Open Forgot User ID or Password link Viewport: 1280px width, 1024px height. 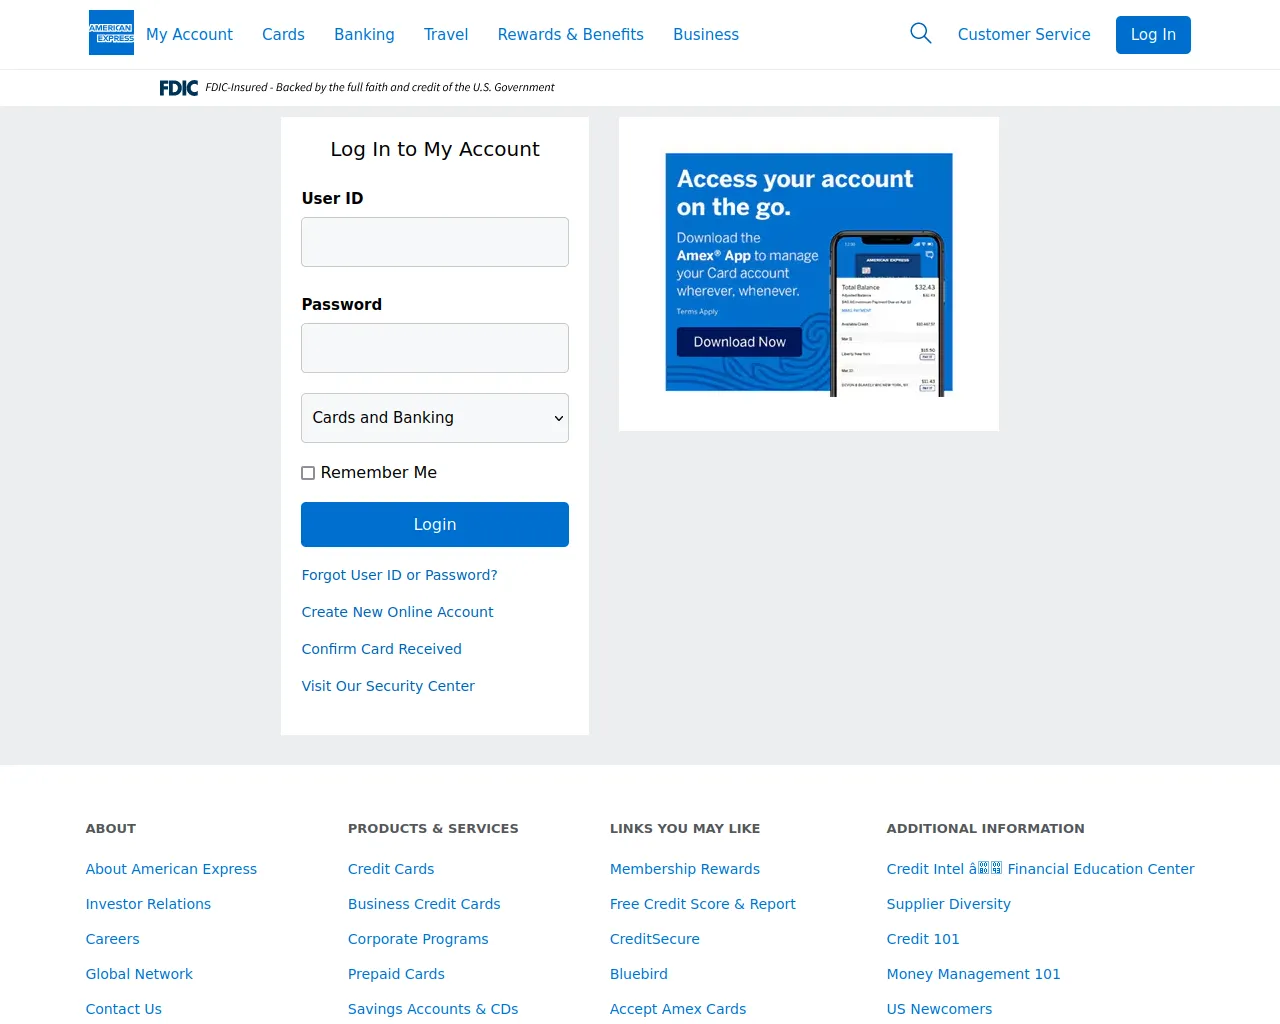click(x=399, y=575)
